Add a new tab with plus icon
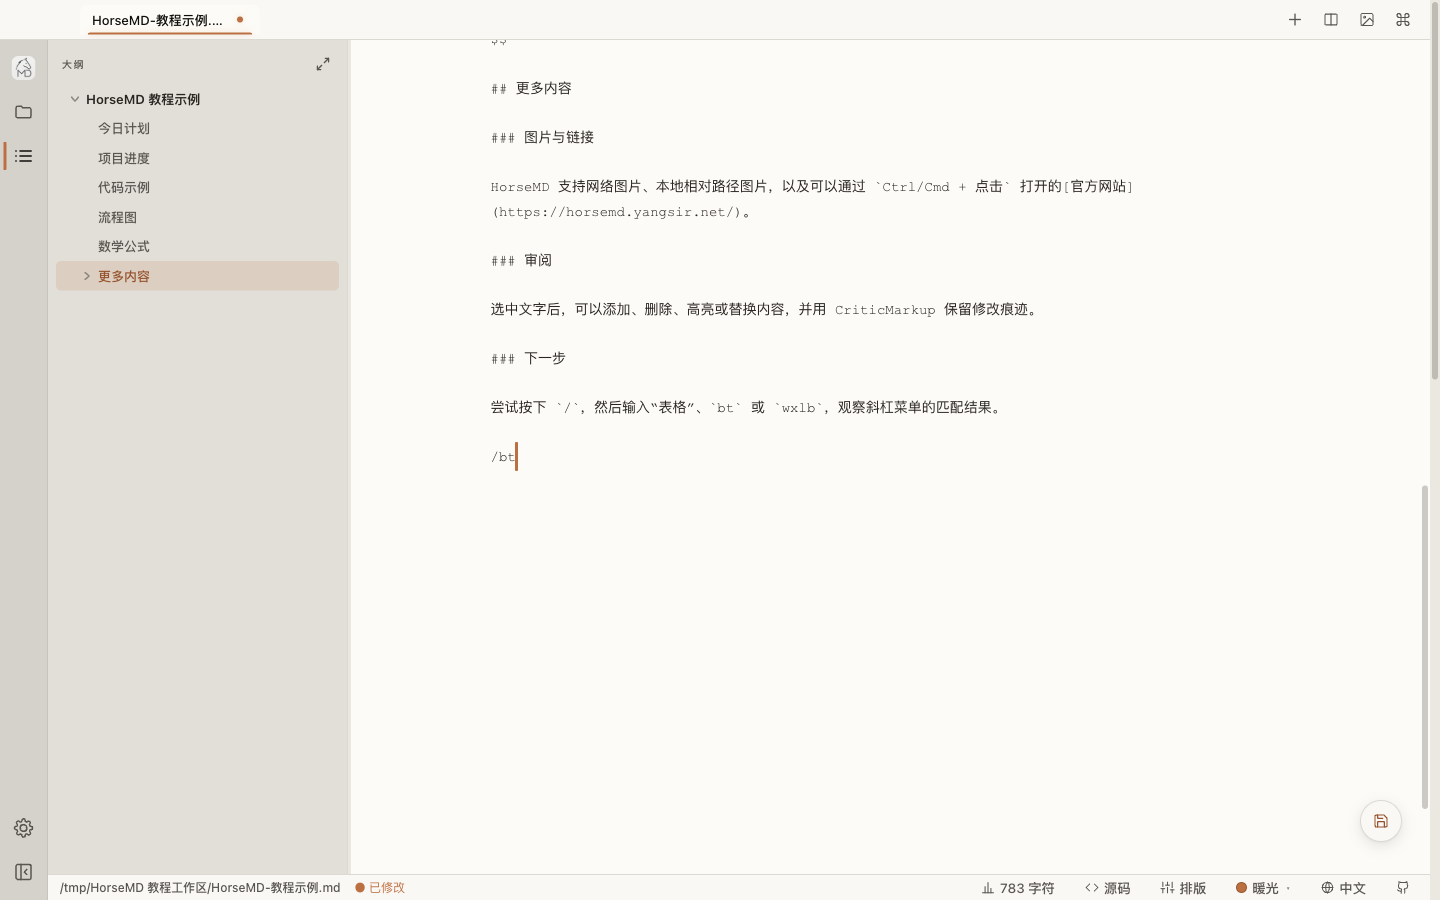Image resolution: width=1440 pixels, height=900 pixels. click(x=1295, y=20)
